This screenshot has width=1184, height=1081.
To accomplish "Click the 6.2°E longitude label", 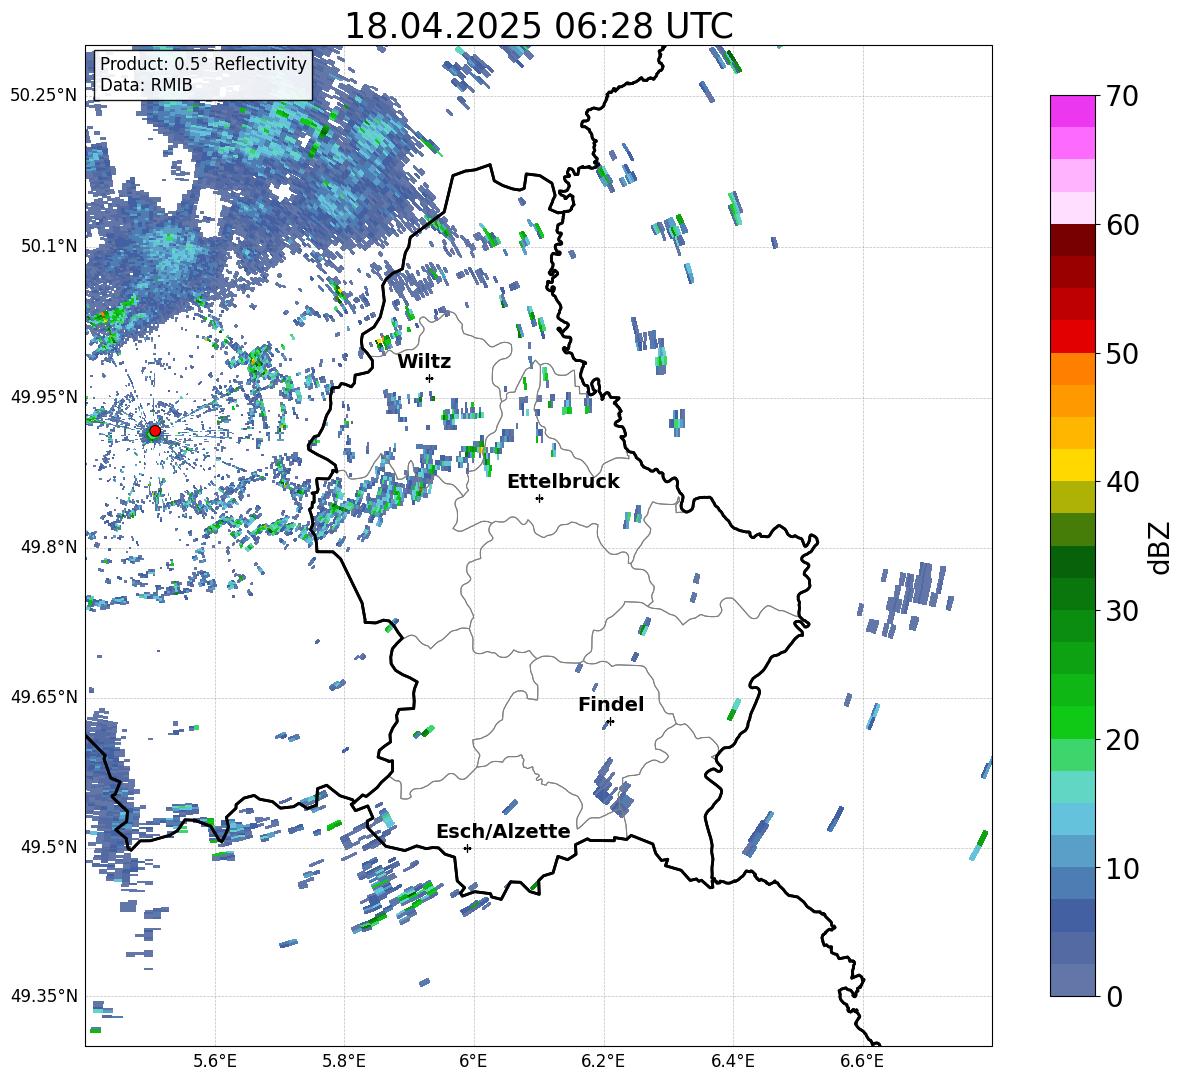I will [x=603, y=1061].
